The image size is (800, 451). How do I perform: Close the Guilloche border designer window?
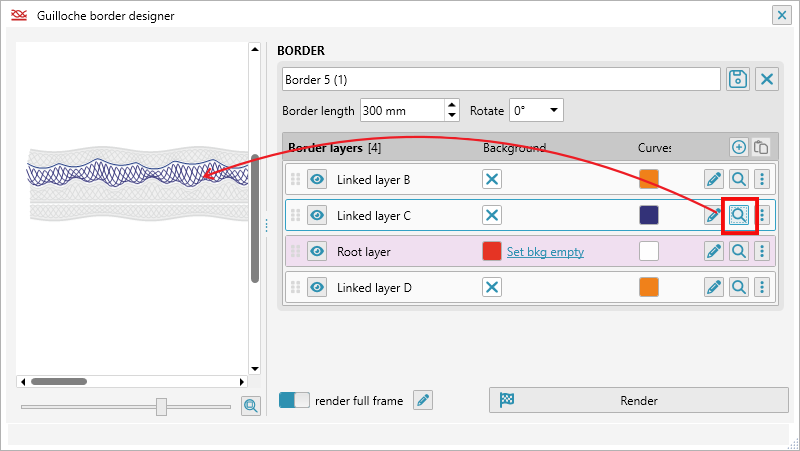click(782, 16)
